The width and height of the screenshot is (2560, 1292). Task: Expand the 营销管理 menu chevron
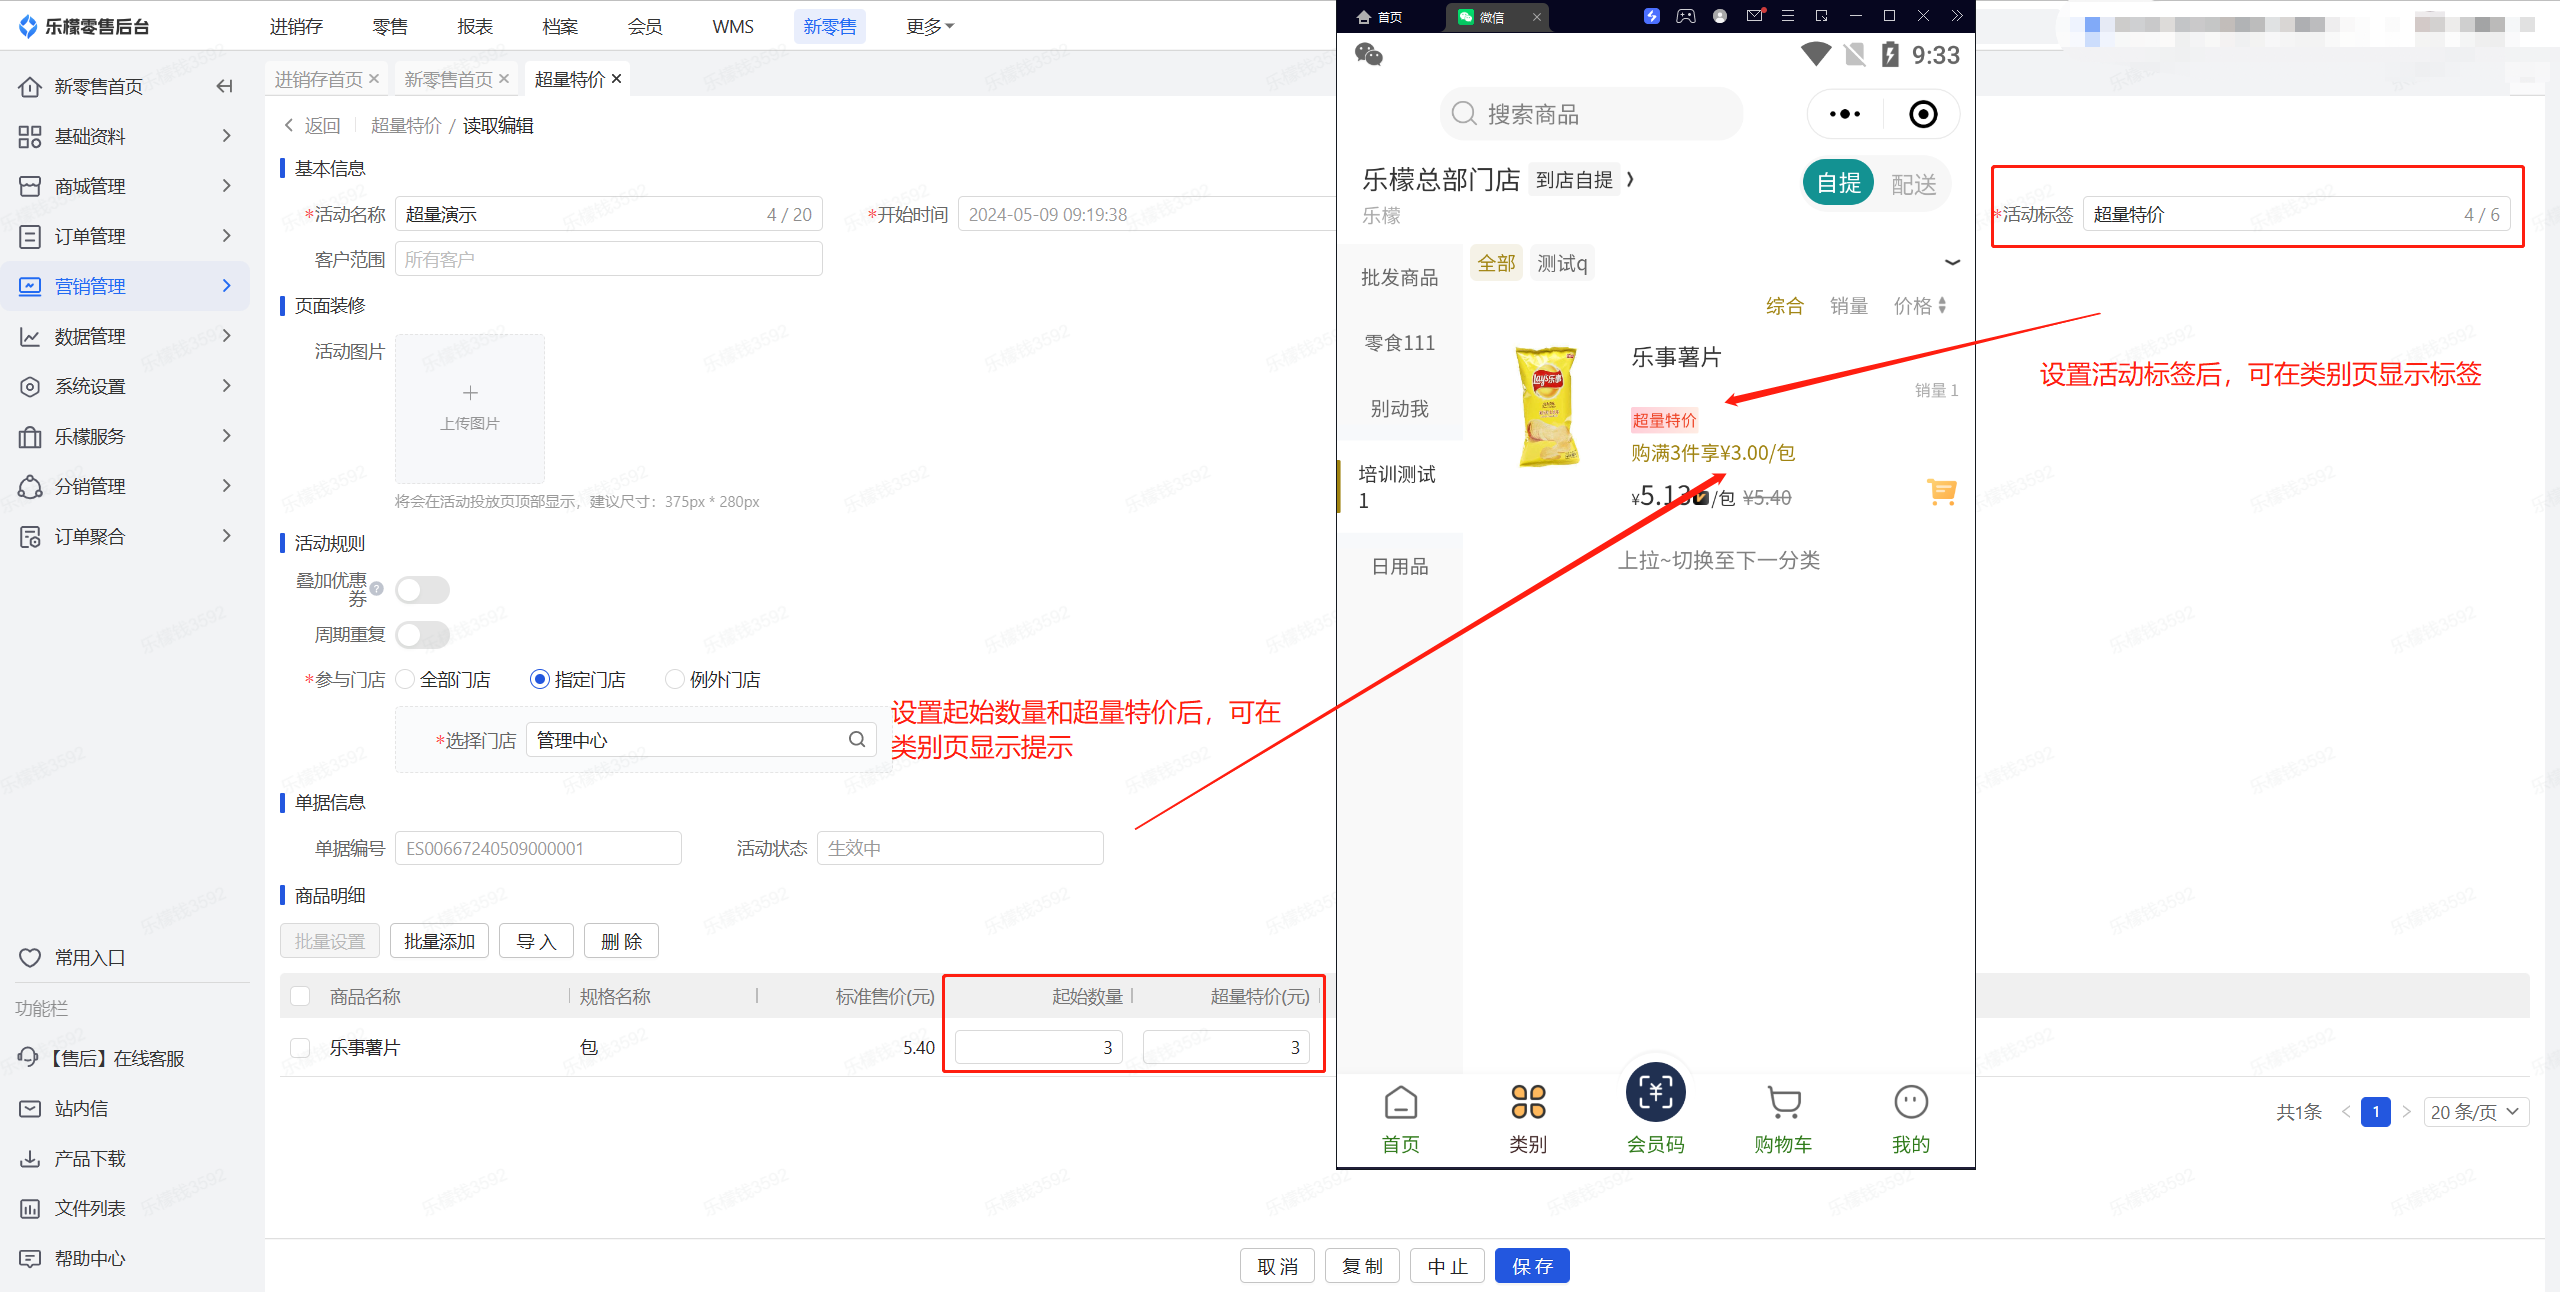[227, 286]
